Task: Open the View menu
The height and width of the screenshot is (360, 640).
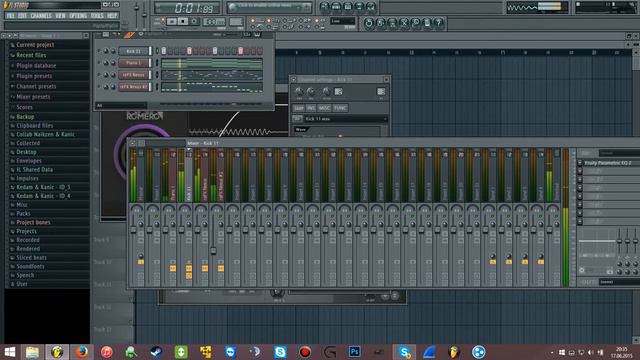Action: pos(60,16)
